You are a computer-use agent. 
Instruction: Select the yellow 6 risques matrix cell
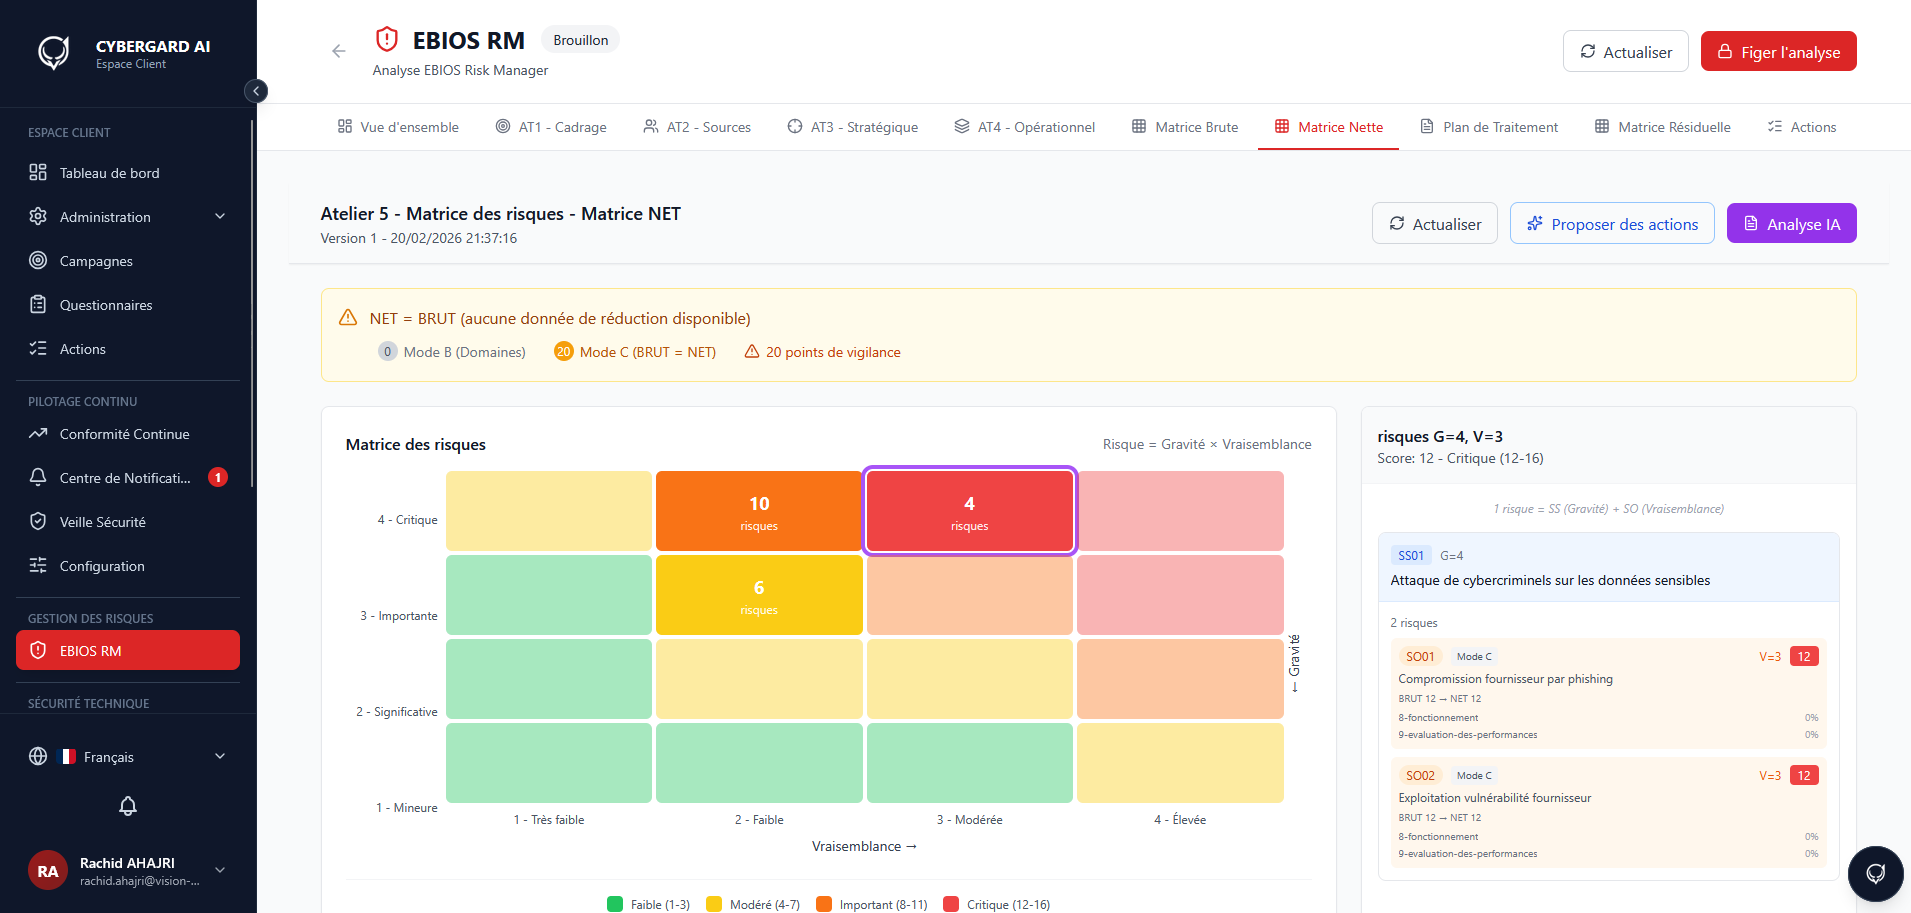pyautogui.click(x=759, y=595)
